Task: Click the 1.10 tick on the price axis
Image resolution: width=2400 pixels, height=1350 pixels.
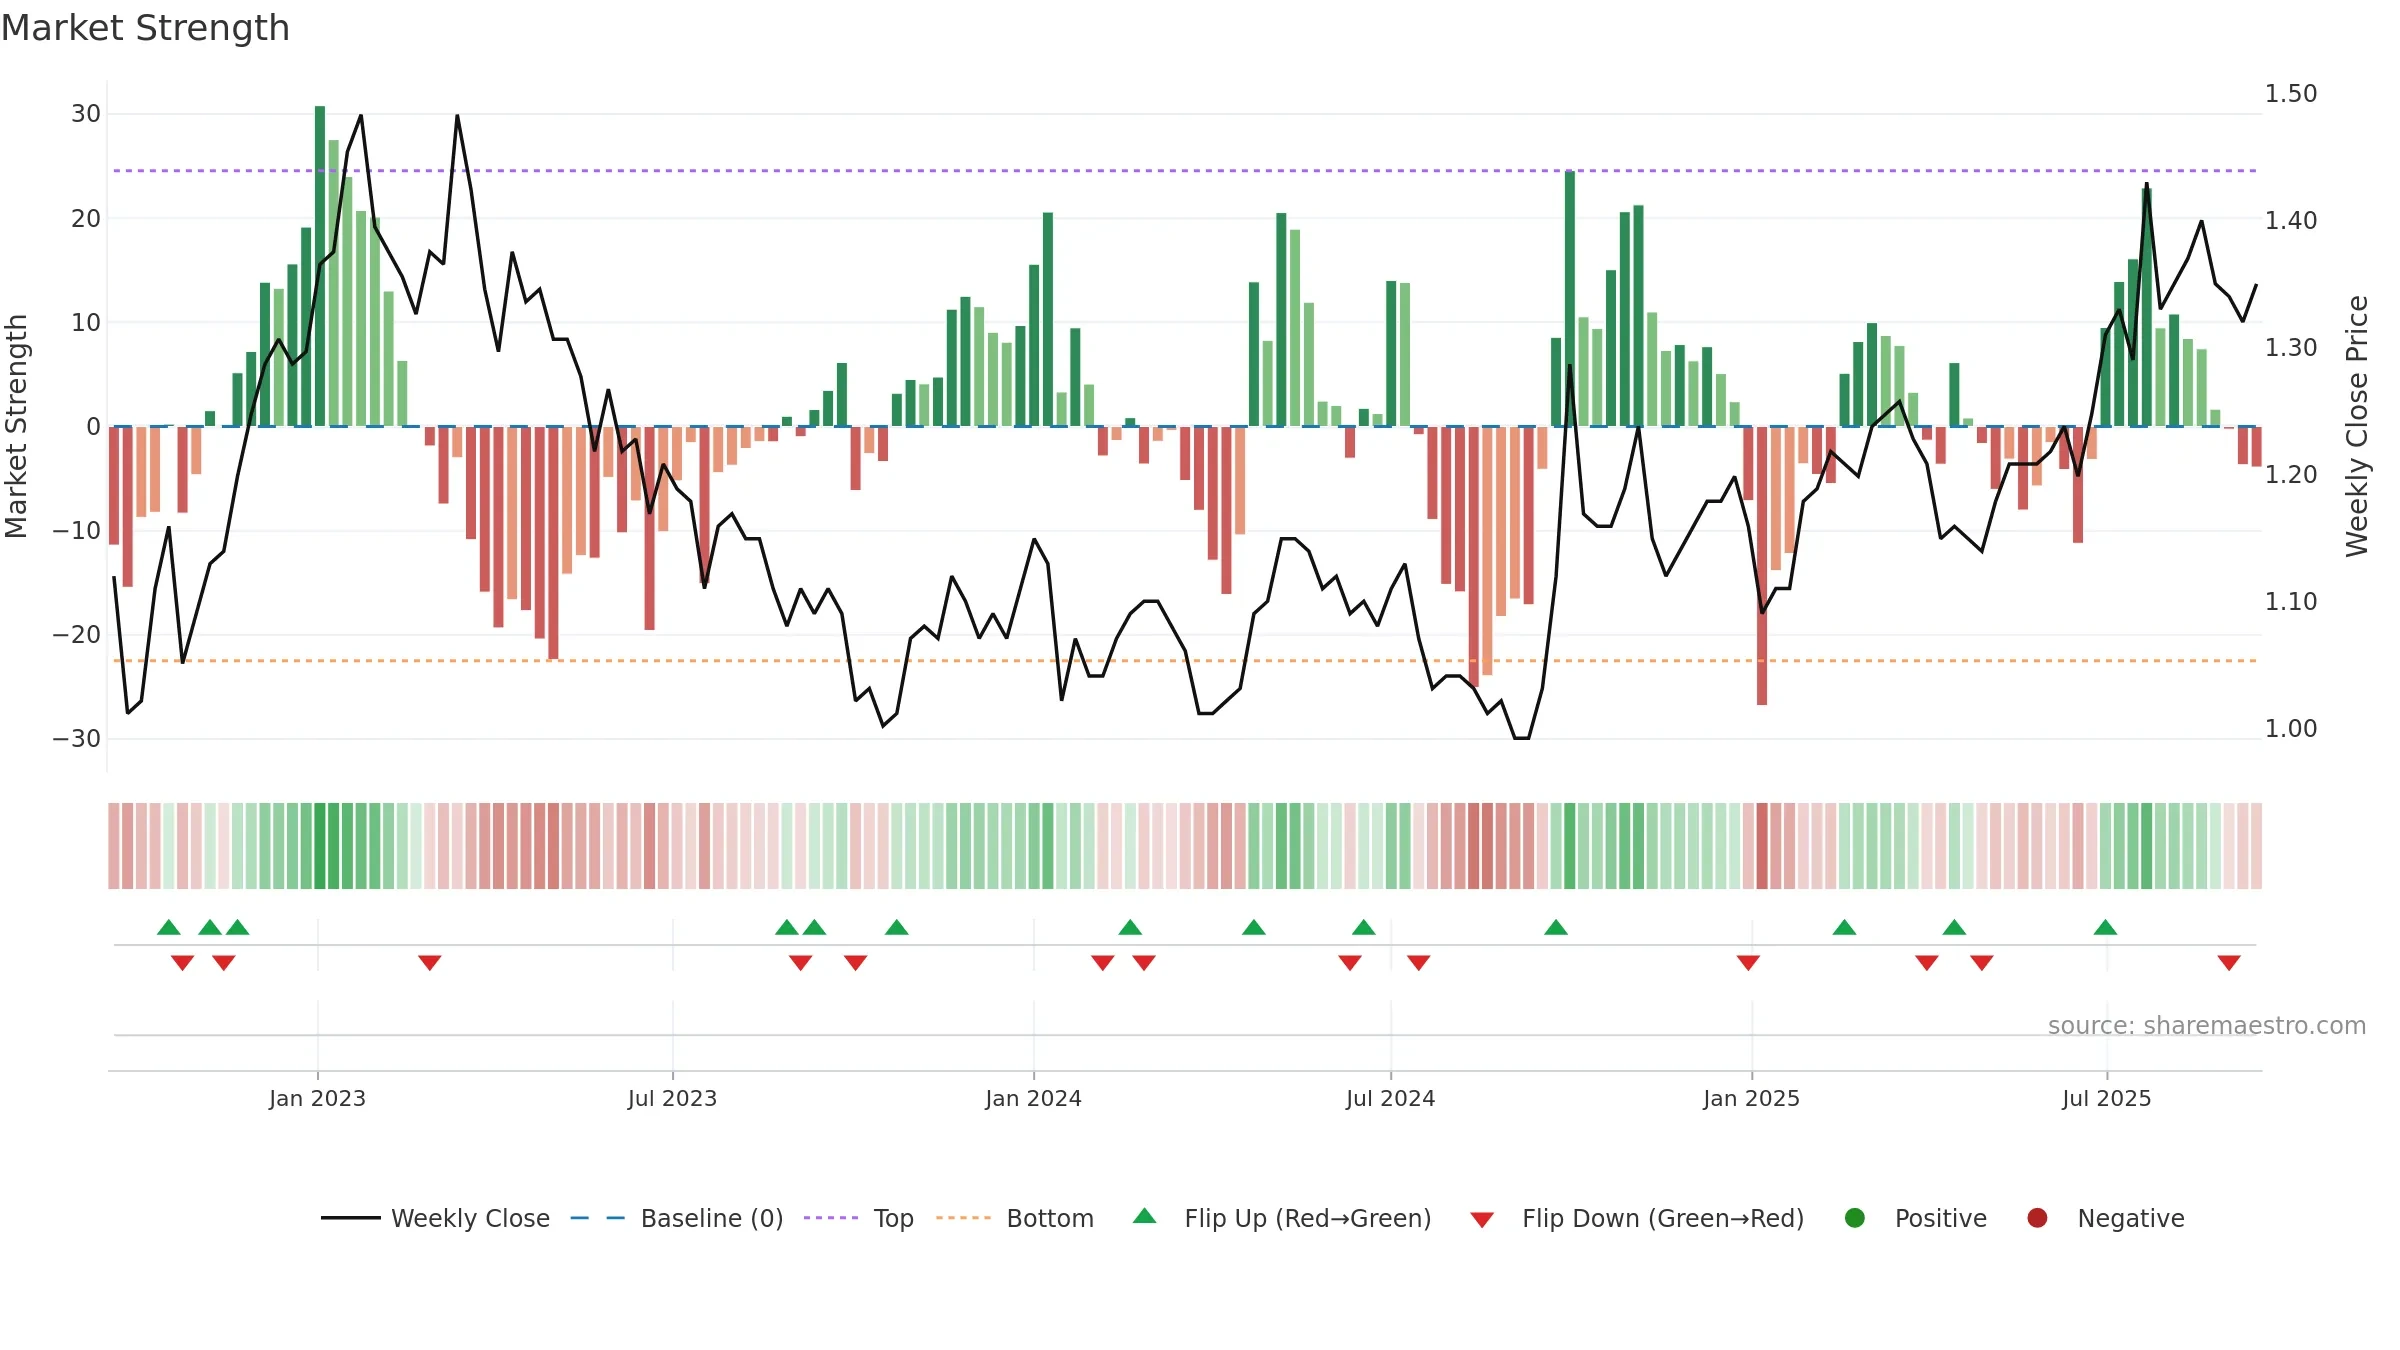Action: (x=2291, y=602)
